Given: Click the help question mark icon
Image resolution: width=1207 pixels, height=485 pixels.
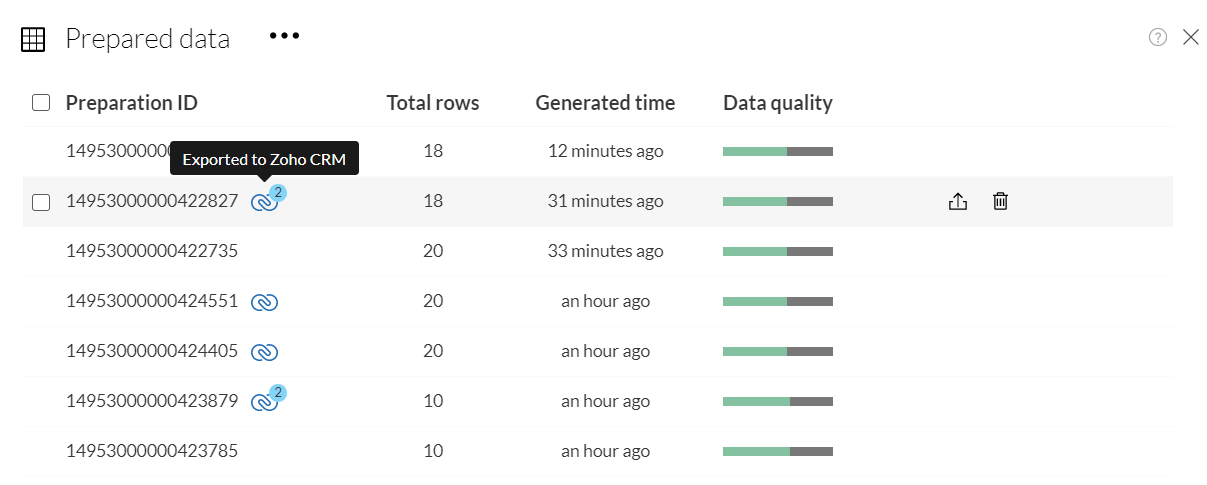Looking at the screenshot, I should click(x=1158, y=38).
